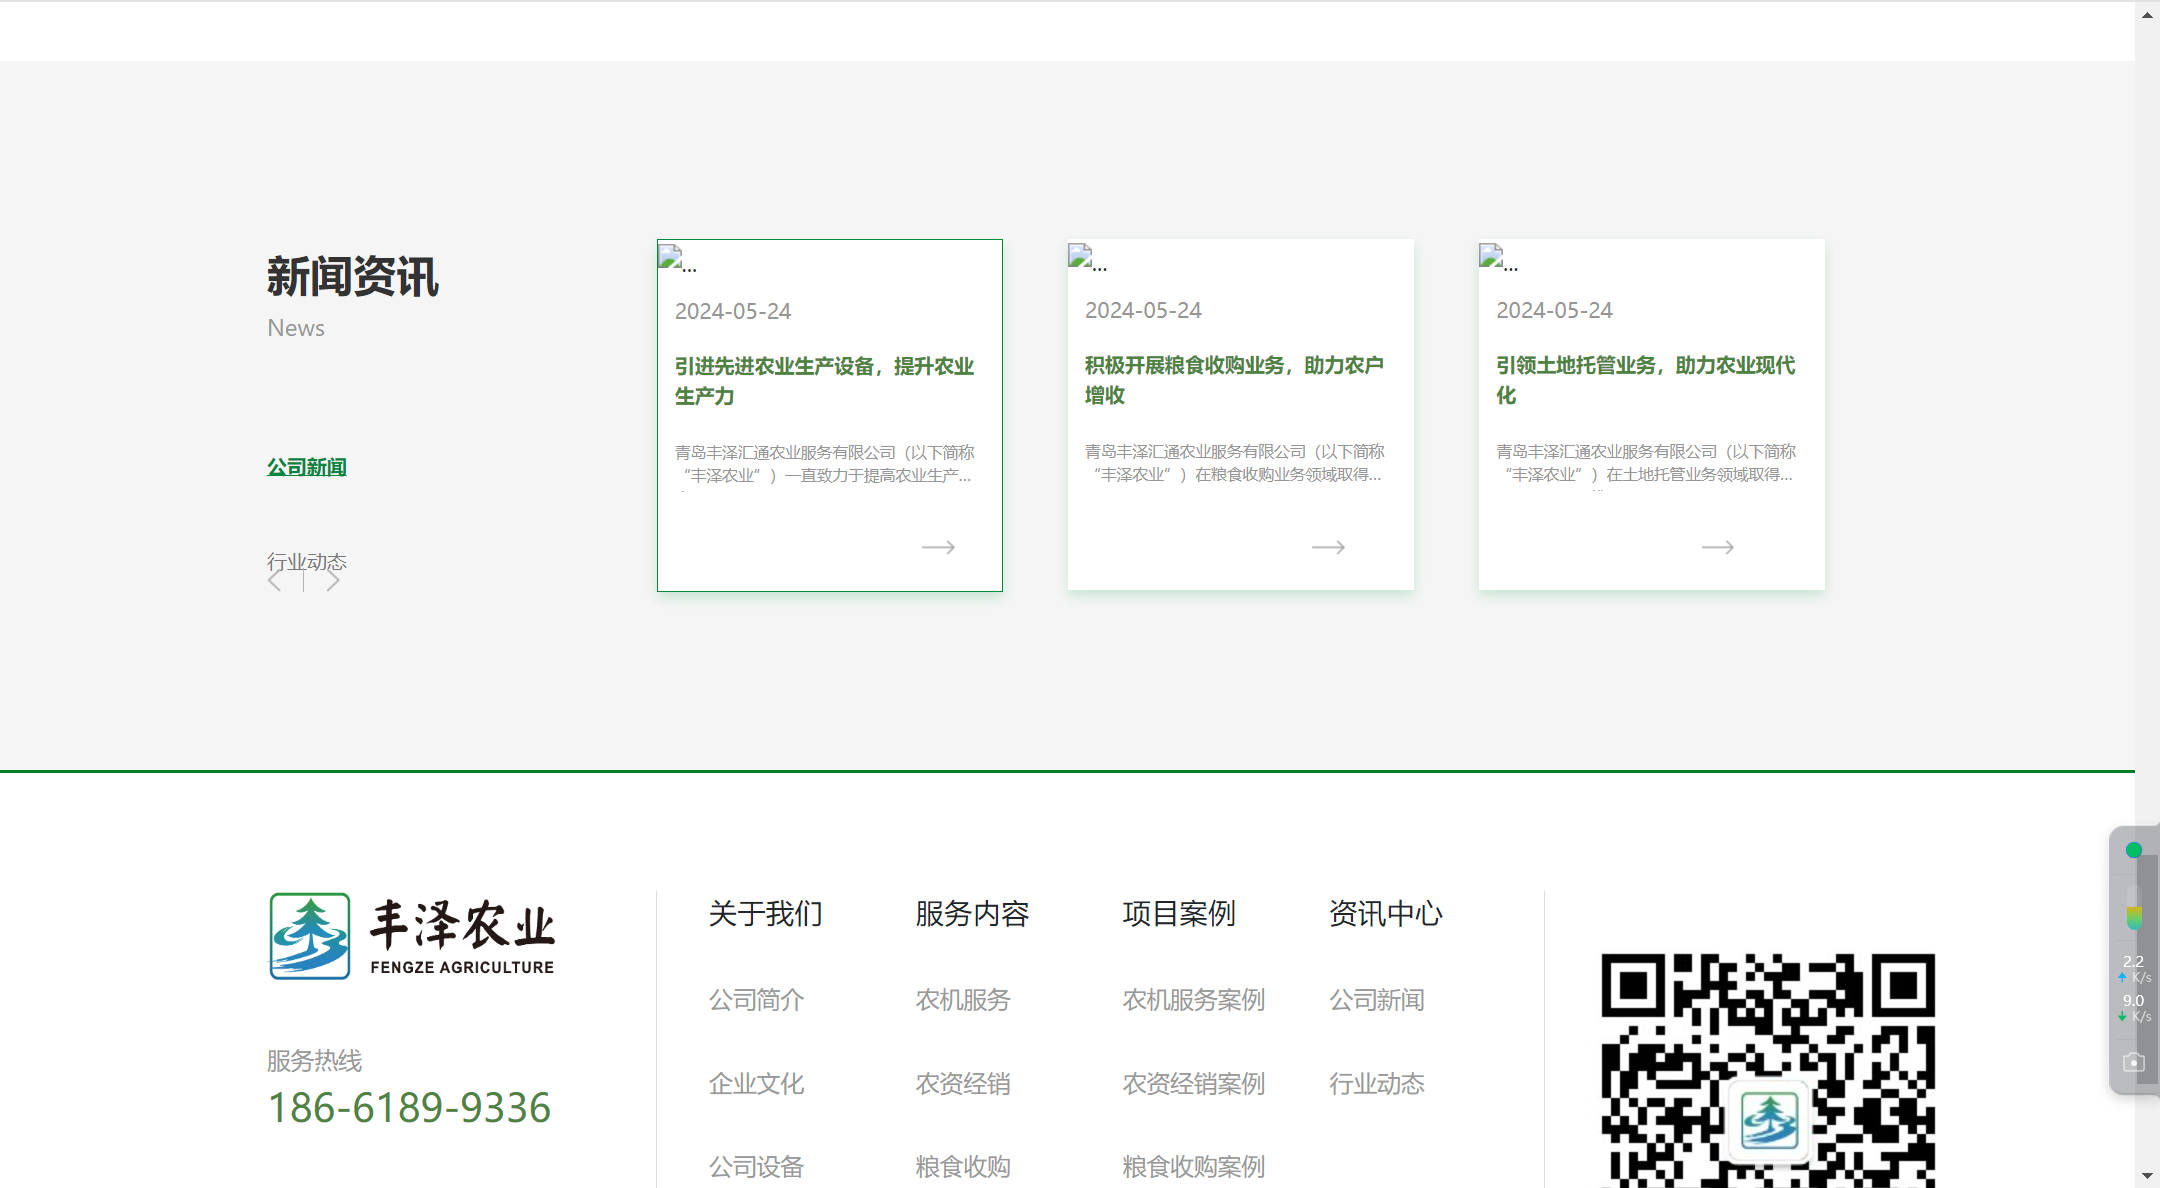Click the arrow icon on first news card
This screenshot has width=2160, height=1188.
tap(938, 547)
